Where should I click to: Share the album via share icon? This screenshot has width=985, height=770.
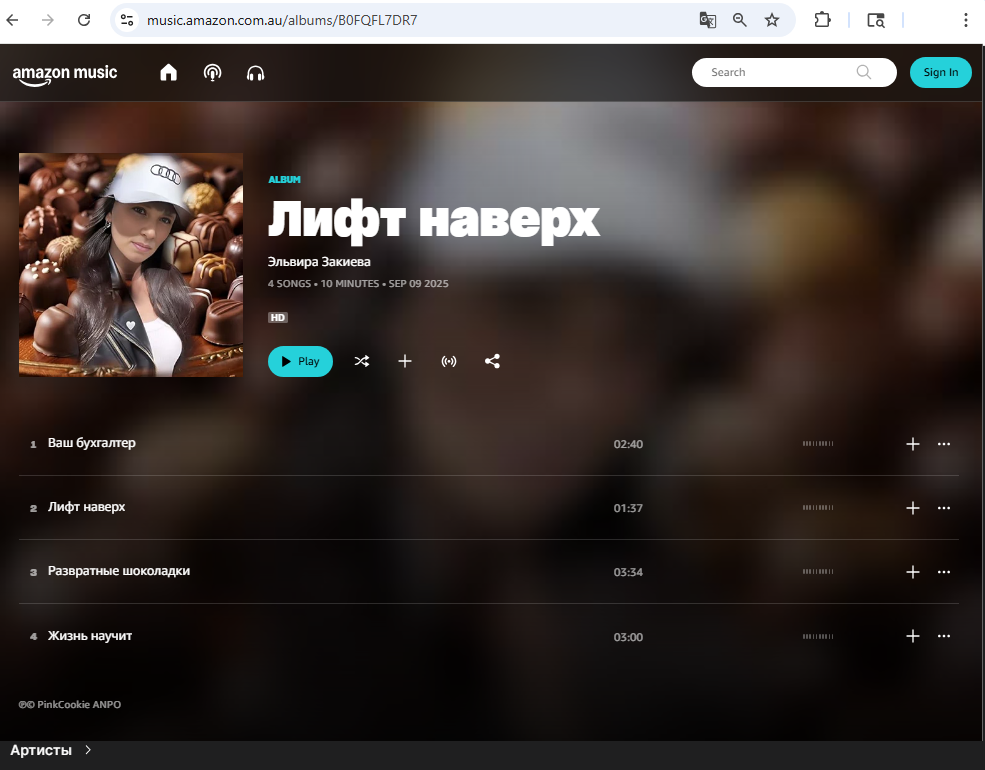tap(492, 361)
